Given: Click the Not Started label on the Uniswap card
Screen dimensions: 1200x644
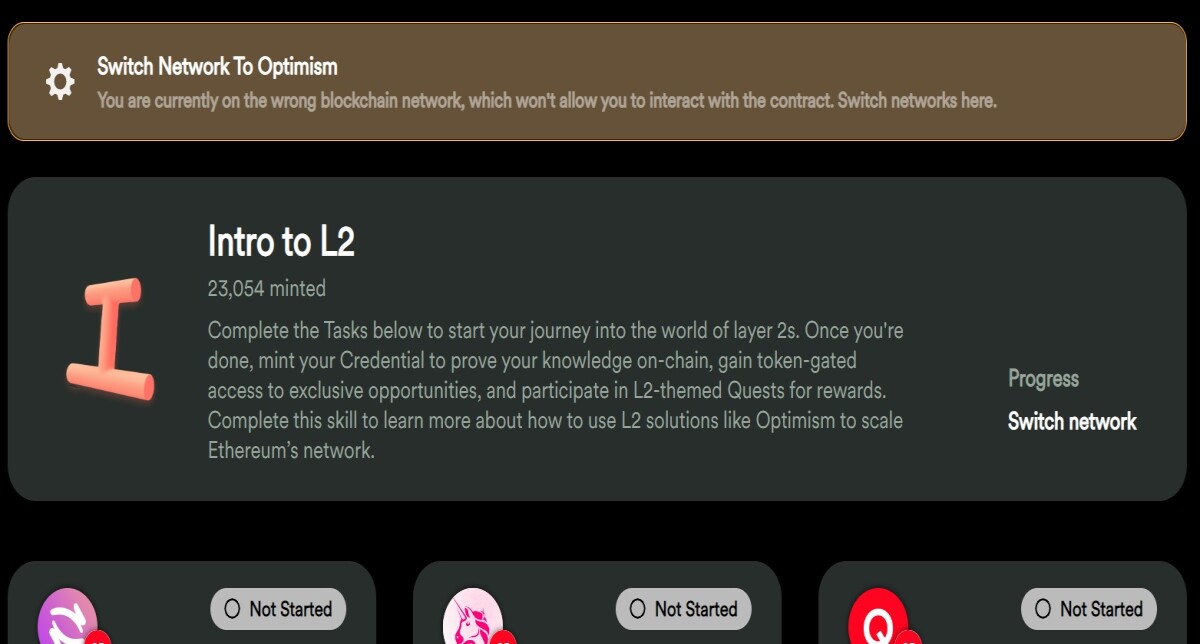Looking at the screenshot, I should [695, 609].
